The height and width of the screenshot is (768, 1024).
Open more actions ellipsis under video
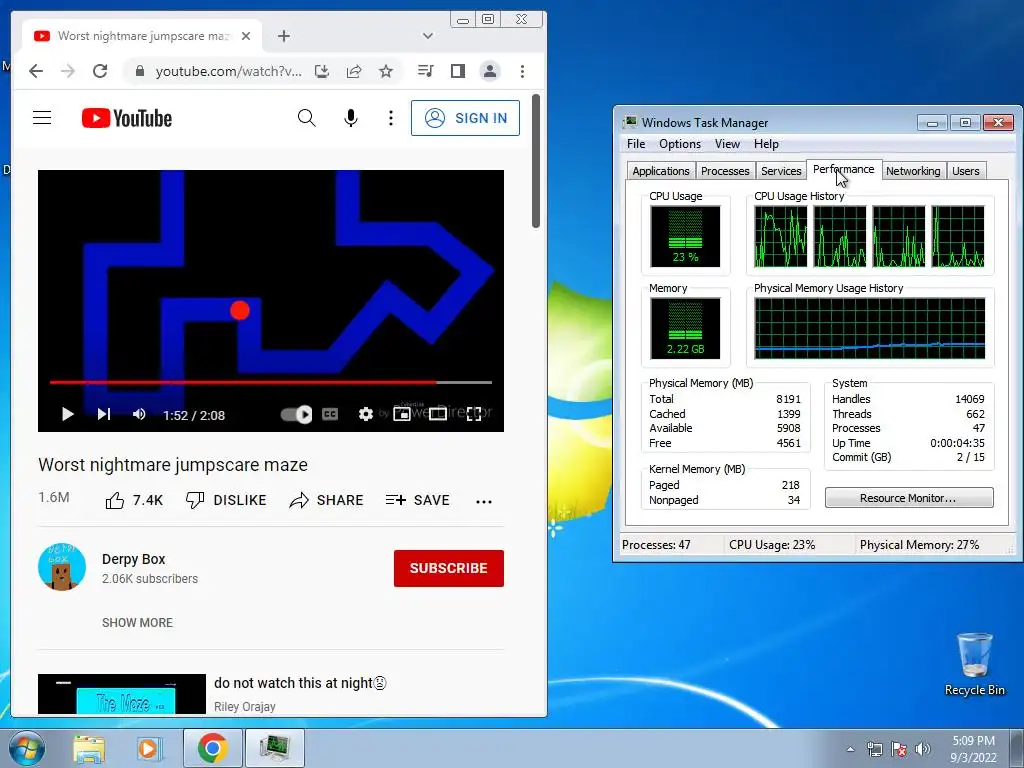484,502
